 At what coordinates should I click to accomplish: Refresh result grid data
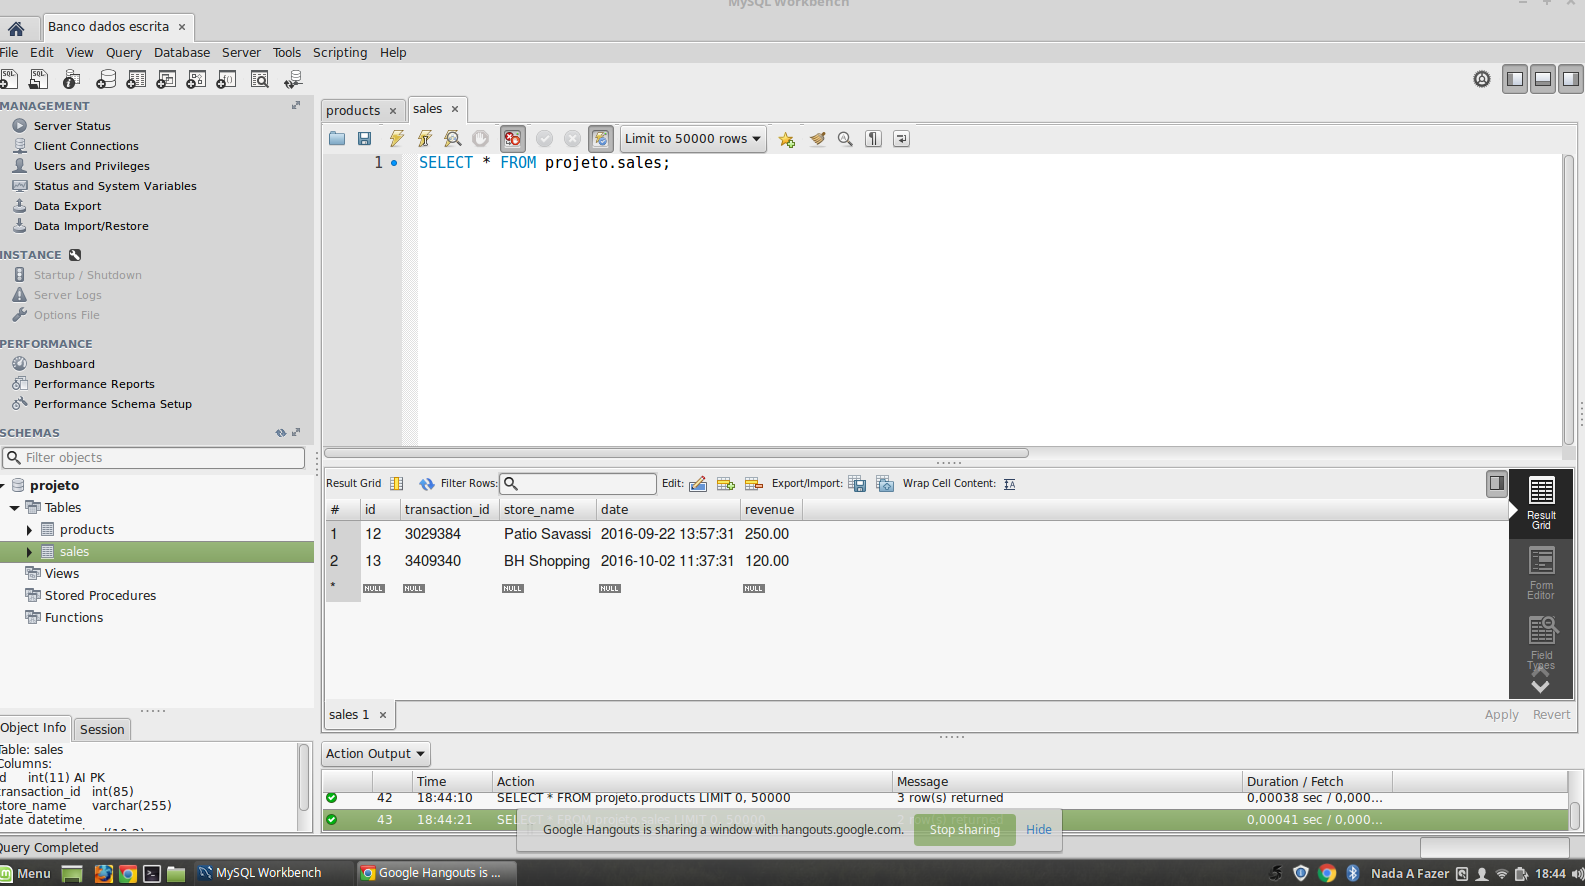427,484
